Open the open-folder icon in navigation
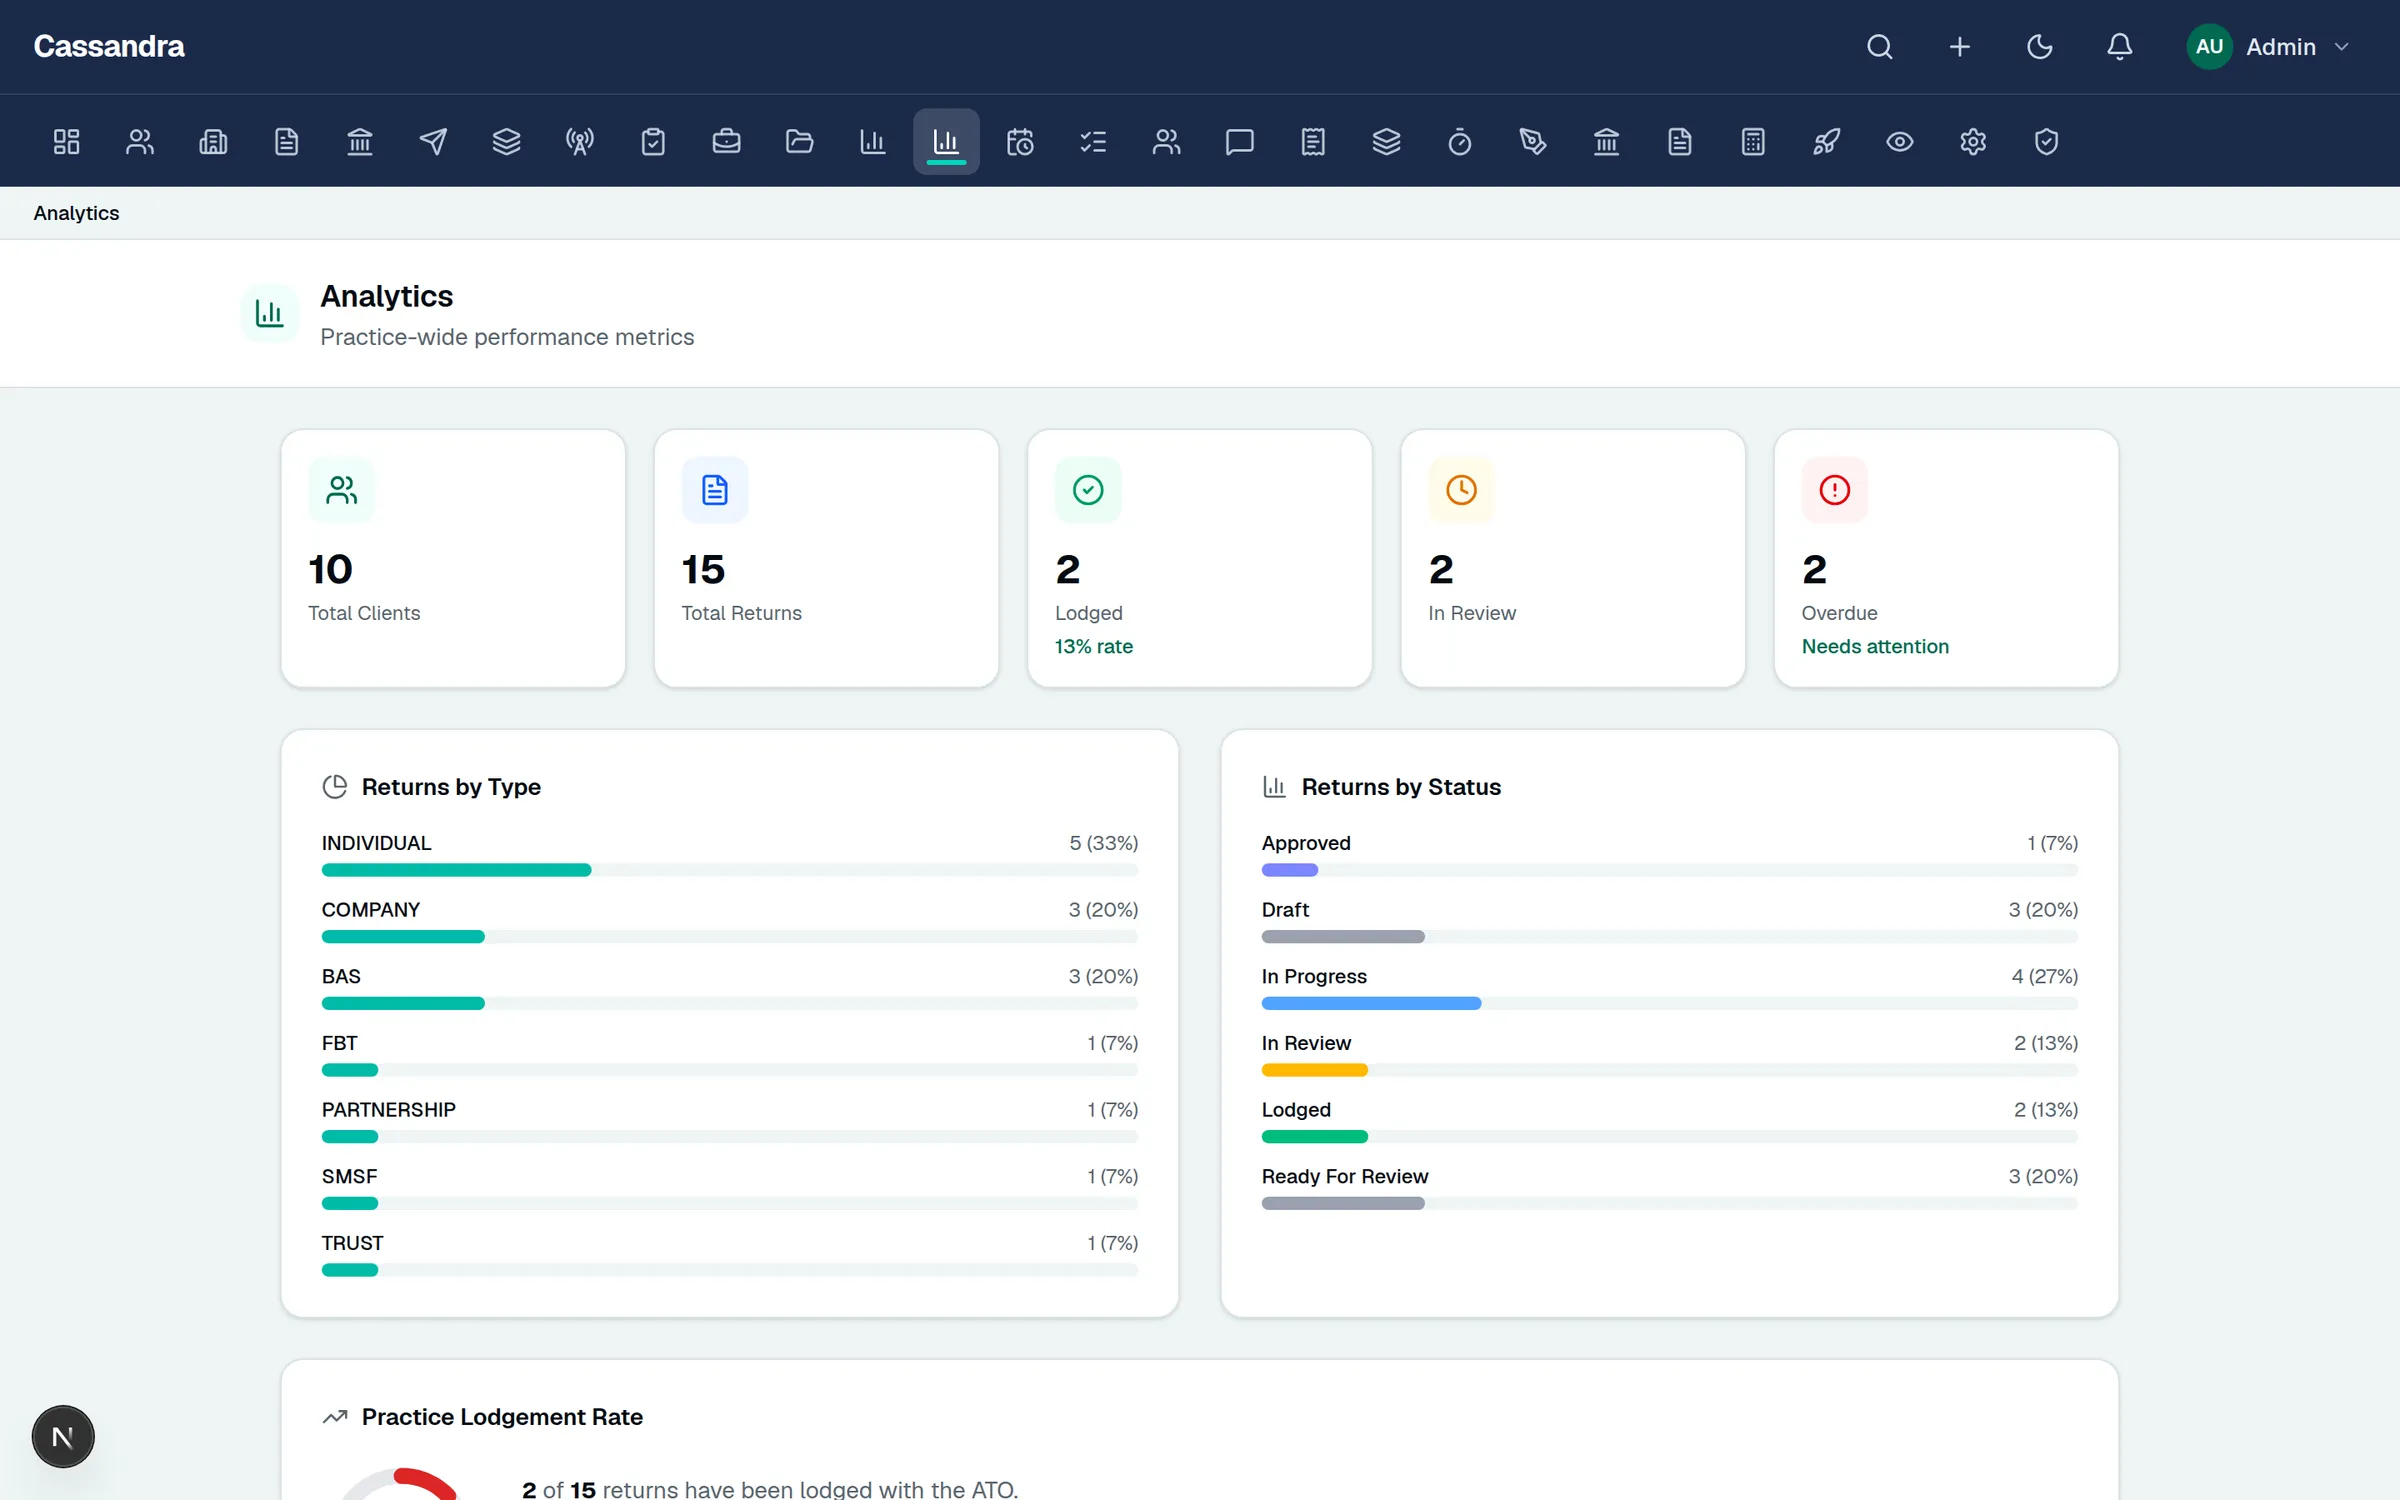This screenshot has height=1500, width=2400. click(x=800, y=142)
